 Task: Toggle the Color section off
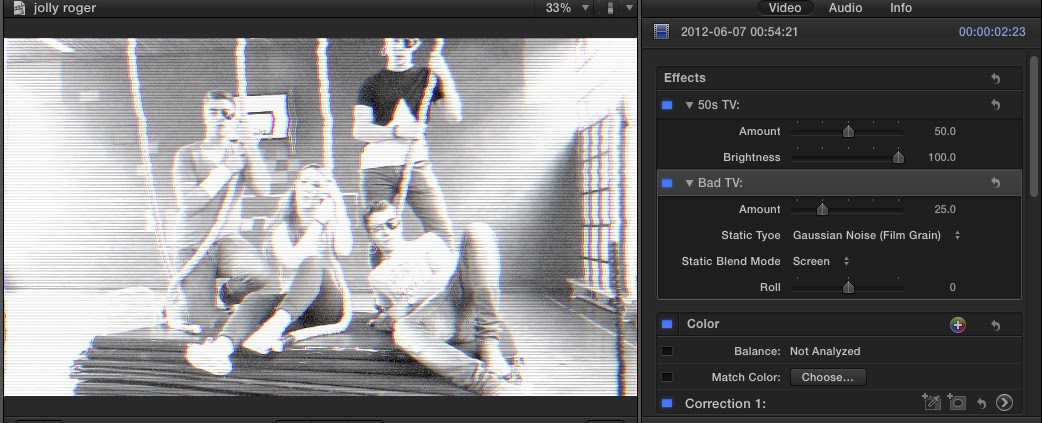[x=667, y=324]
